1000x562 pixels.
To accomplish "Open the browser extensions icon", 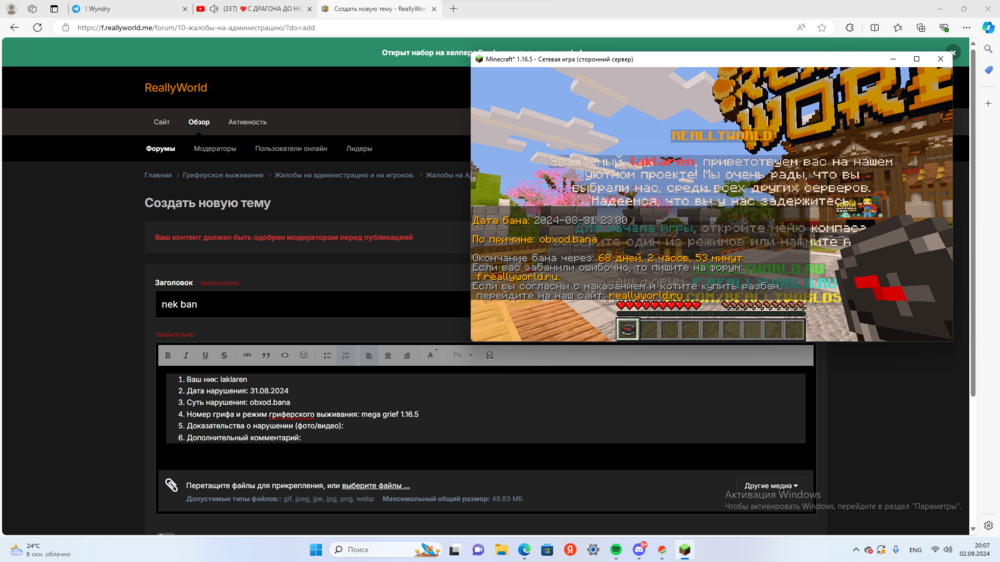I will 849,27.
